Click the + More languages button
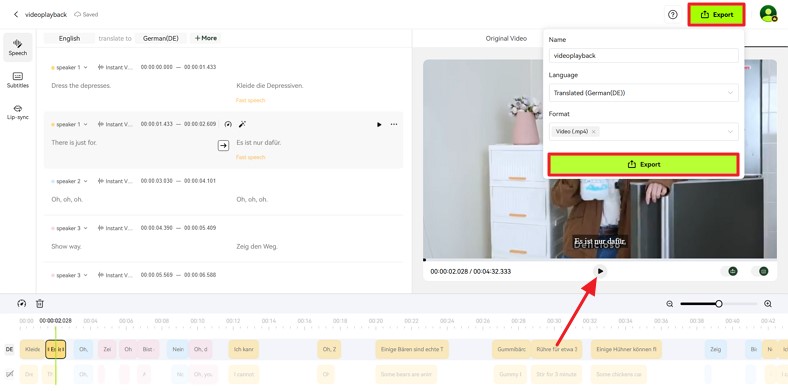 click(x=206, y=38)
